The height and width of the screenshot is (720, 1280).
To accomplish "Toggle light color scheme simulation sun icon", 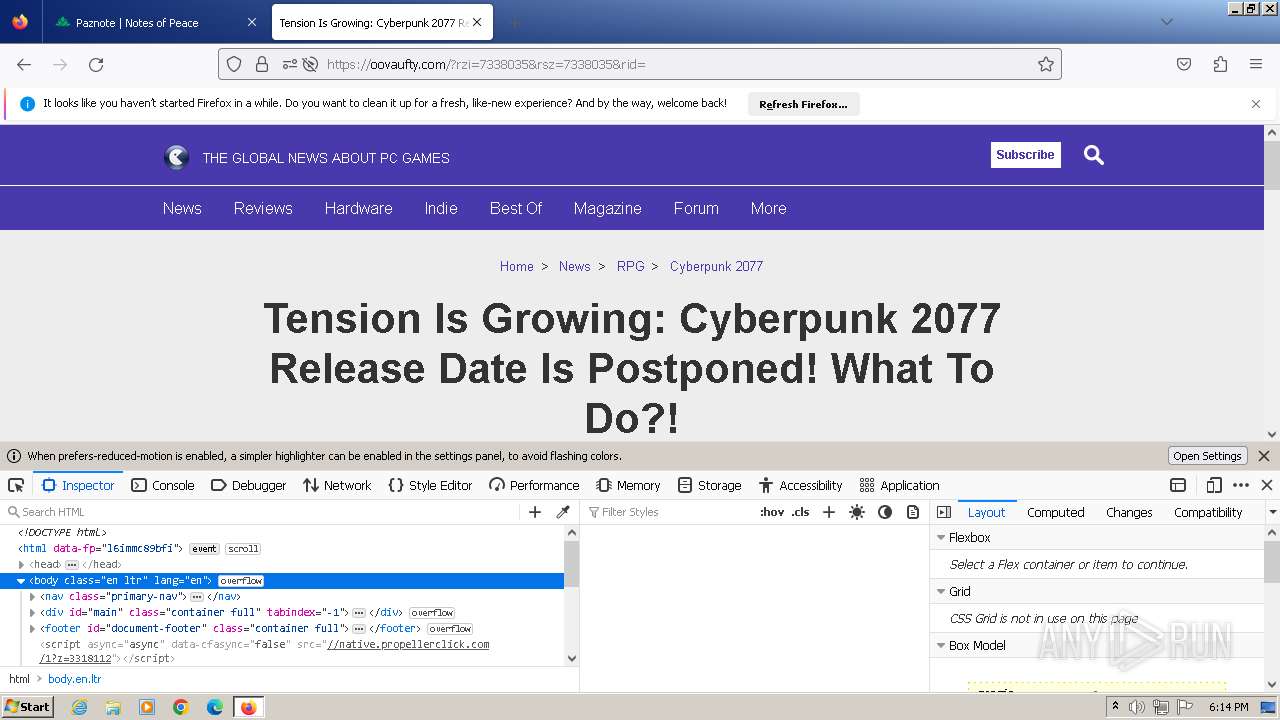I will pyautogui.click(x=857, y=512).
